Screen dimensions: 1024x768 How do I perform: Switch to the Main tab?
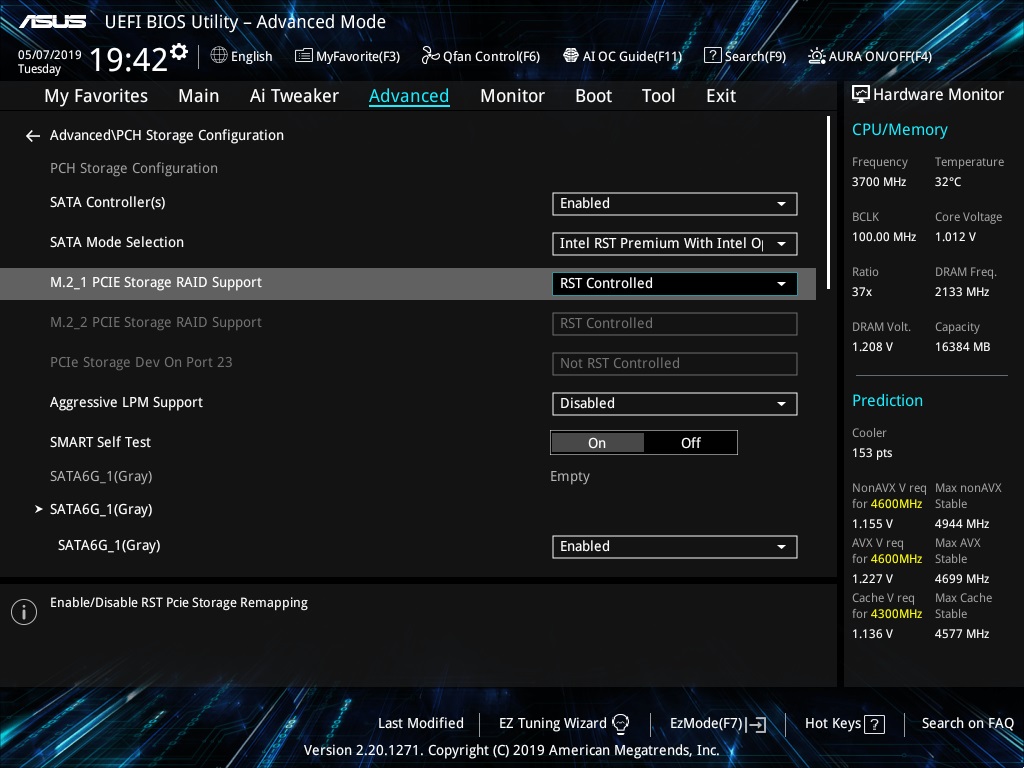click(x=199, y=96)
